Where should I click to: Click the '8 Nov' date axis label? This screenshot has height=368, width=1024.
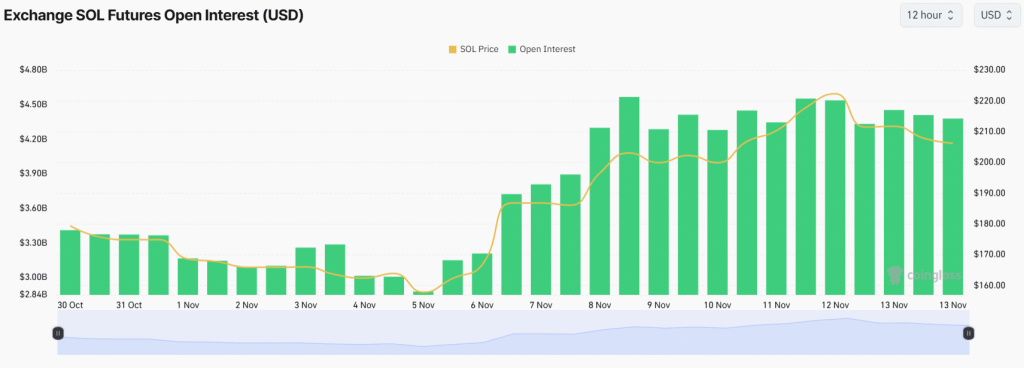click(600, 305)
